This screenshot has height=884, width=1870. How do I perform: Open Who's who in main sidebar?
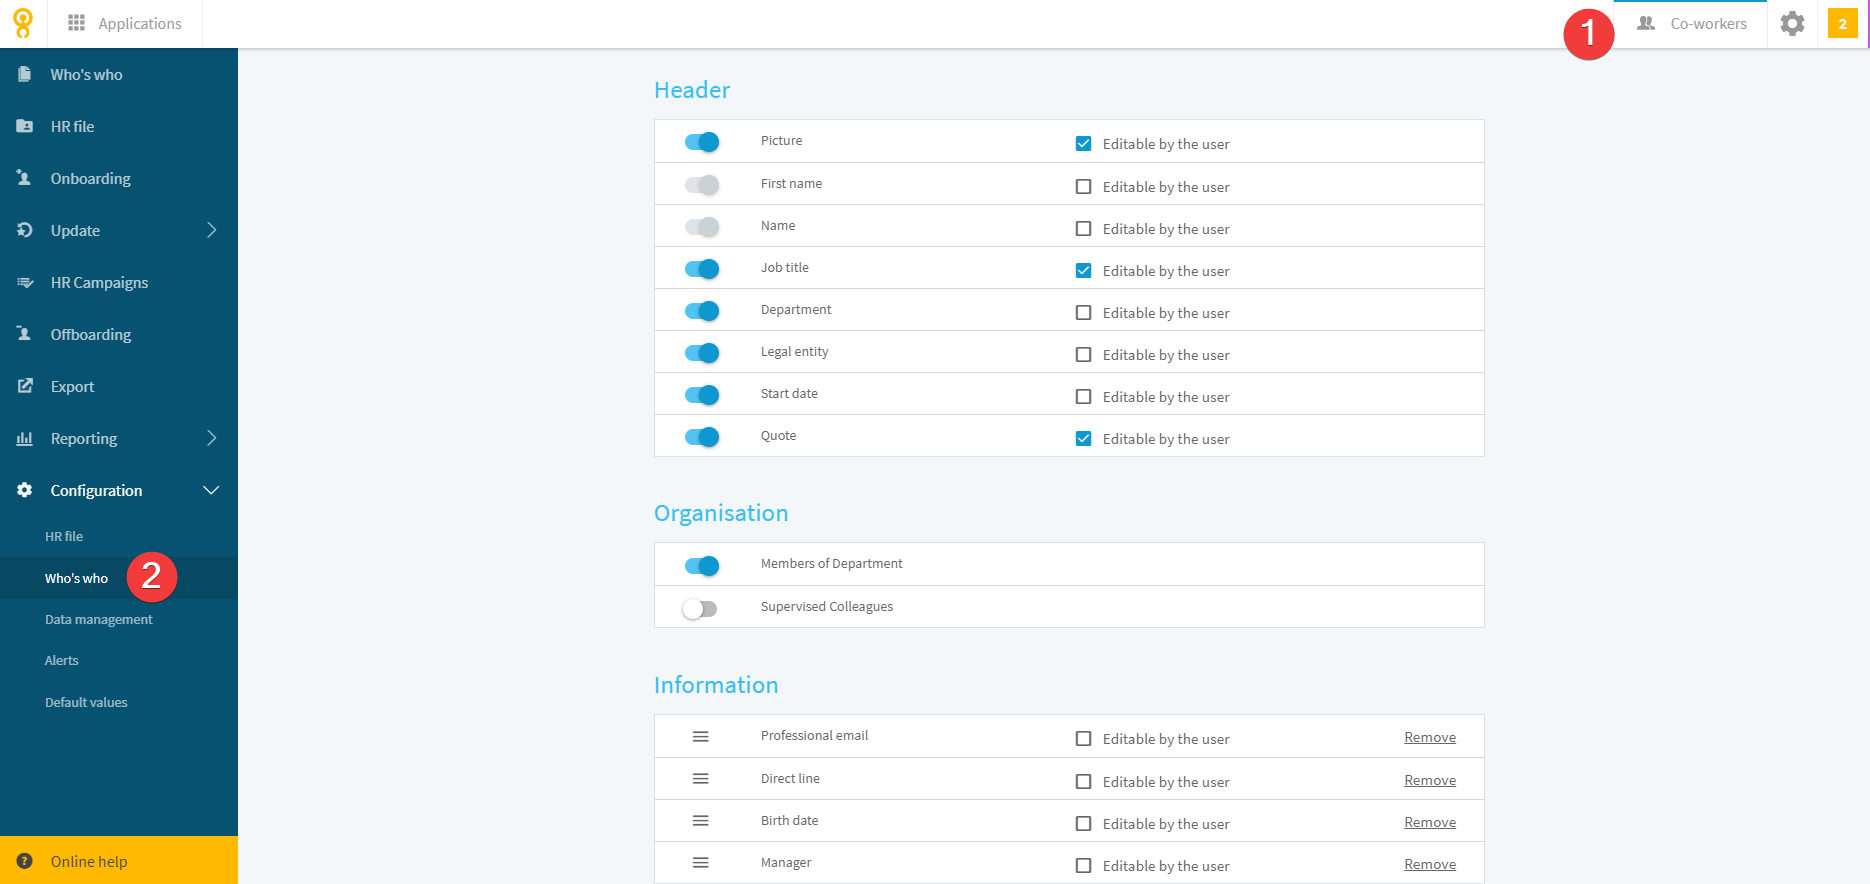point(119,74)
